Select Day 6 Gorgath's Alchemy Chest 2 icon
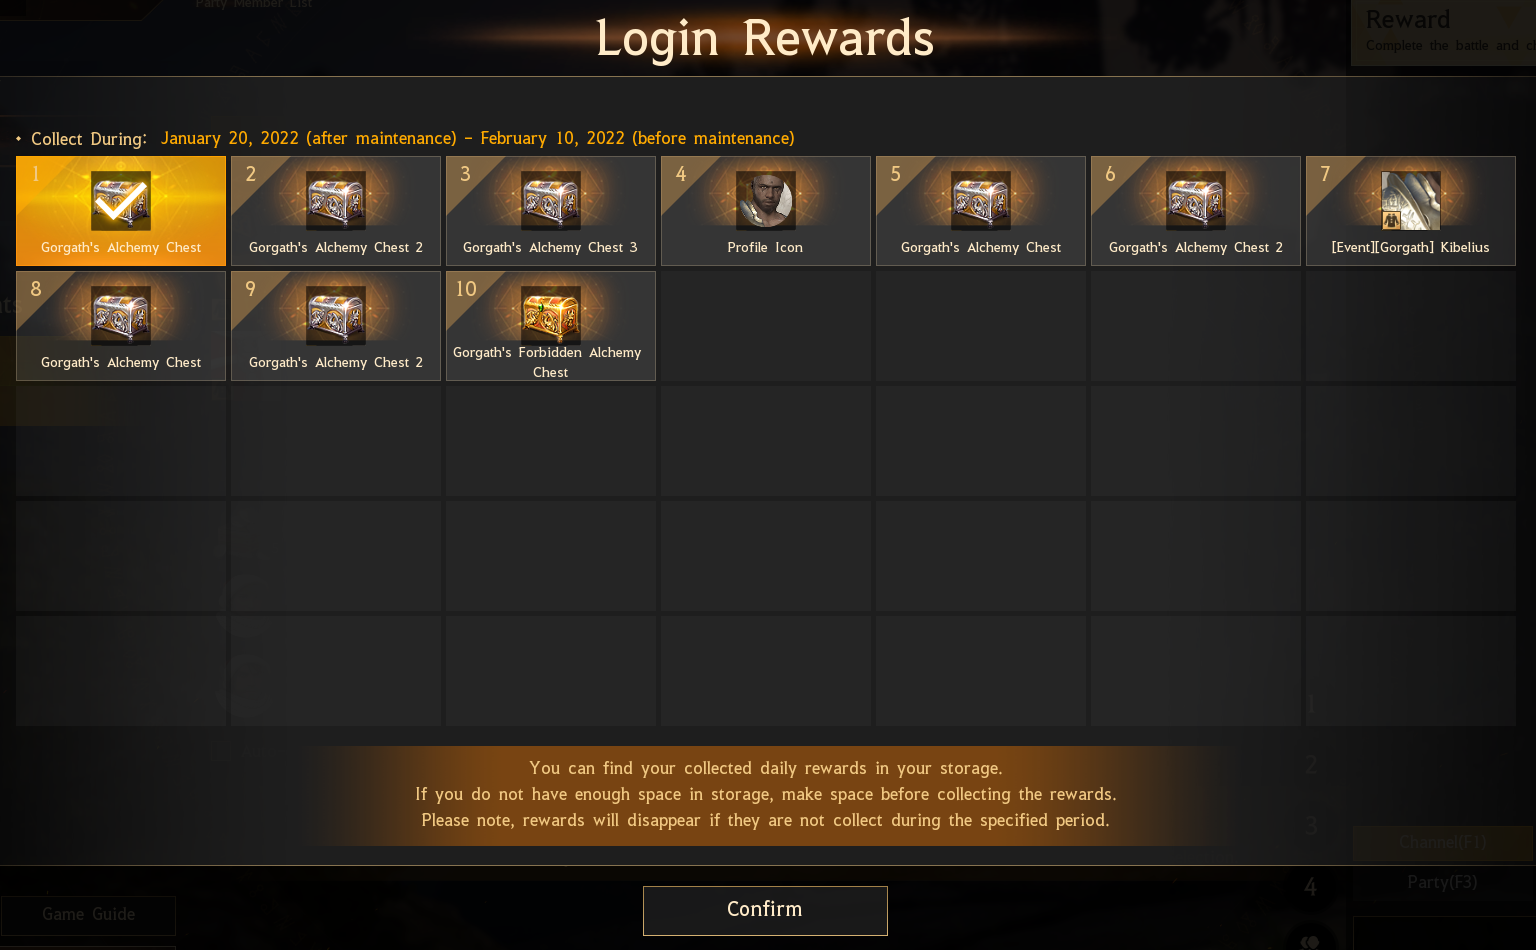This screenshot has width=1536, height=950. tap(1196, 200)
